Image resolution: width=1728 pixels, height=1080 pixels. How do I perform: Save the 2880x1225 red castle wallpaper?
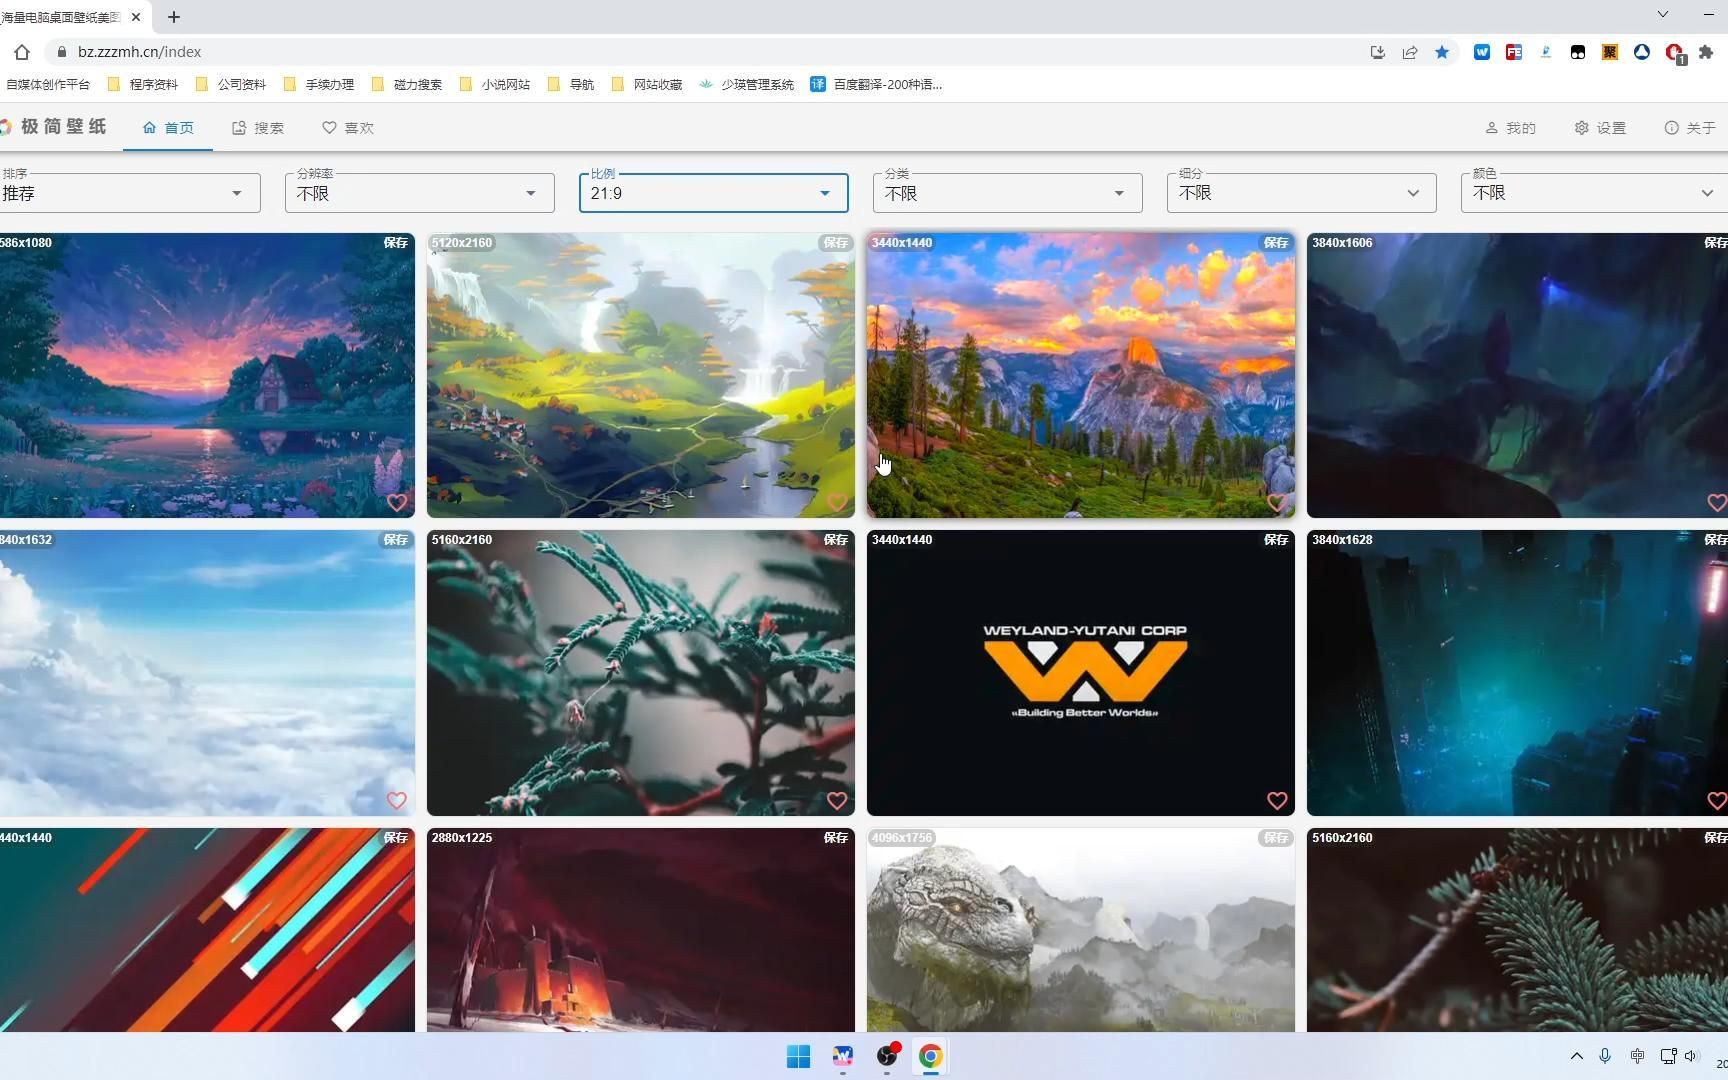(x=836, y=838)
